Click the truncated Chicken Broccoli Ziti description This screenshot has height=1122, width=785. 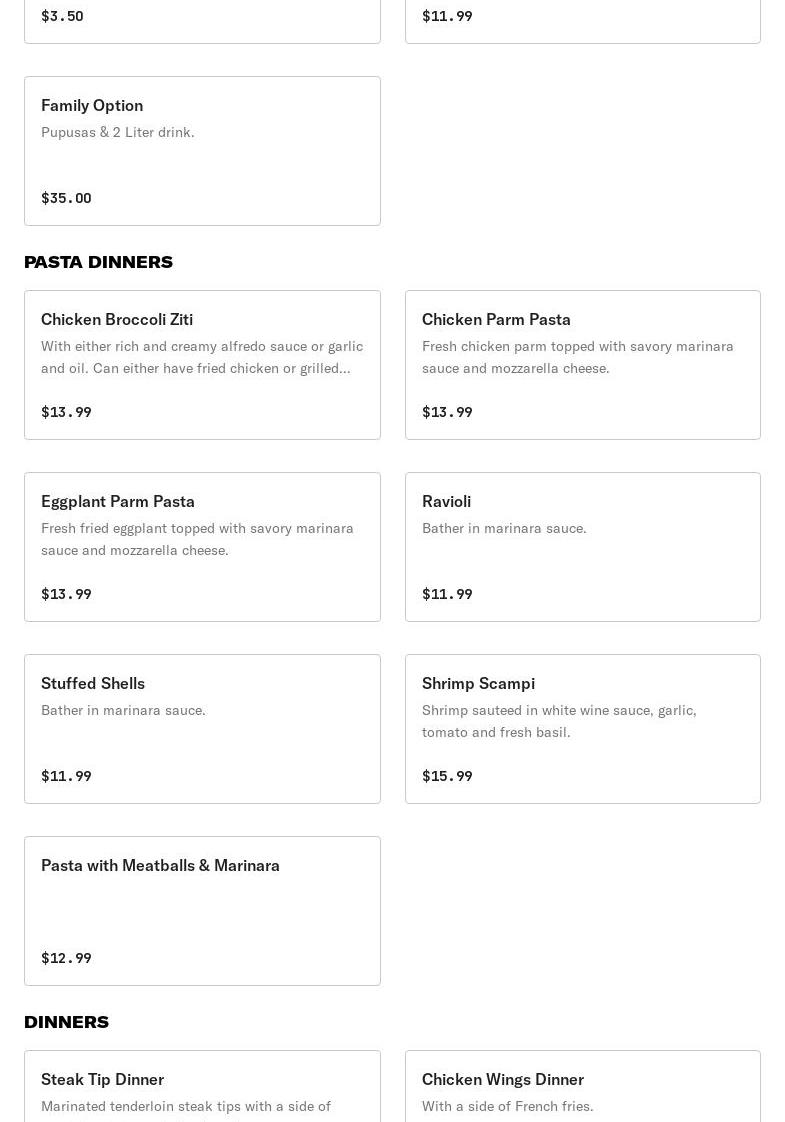pyautogui.click(x=201, y=357)
